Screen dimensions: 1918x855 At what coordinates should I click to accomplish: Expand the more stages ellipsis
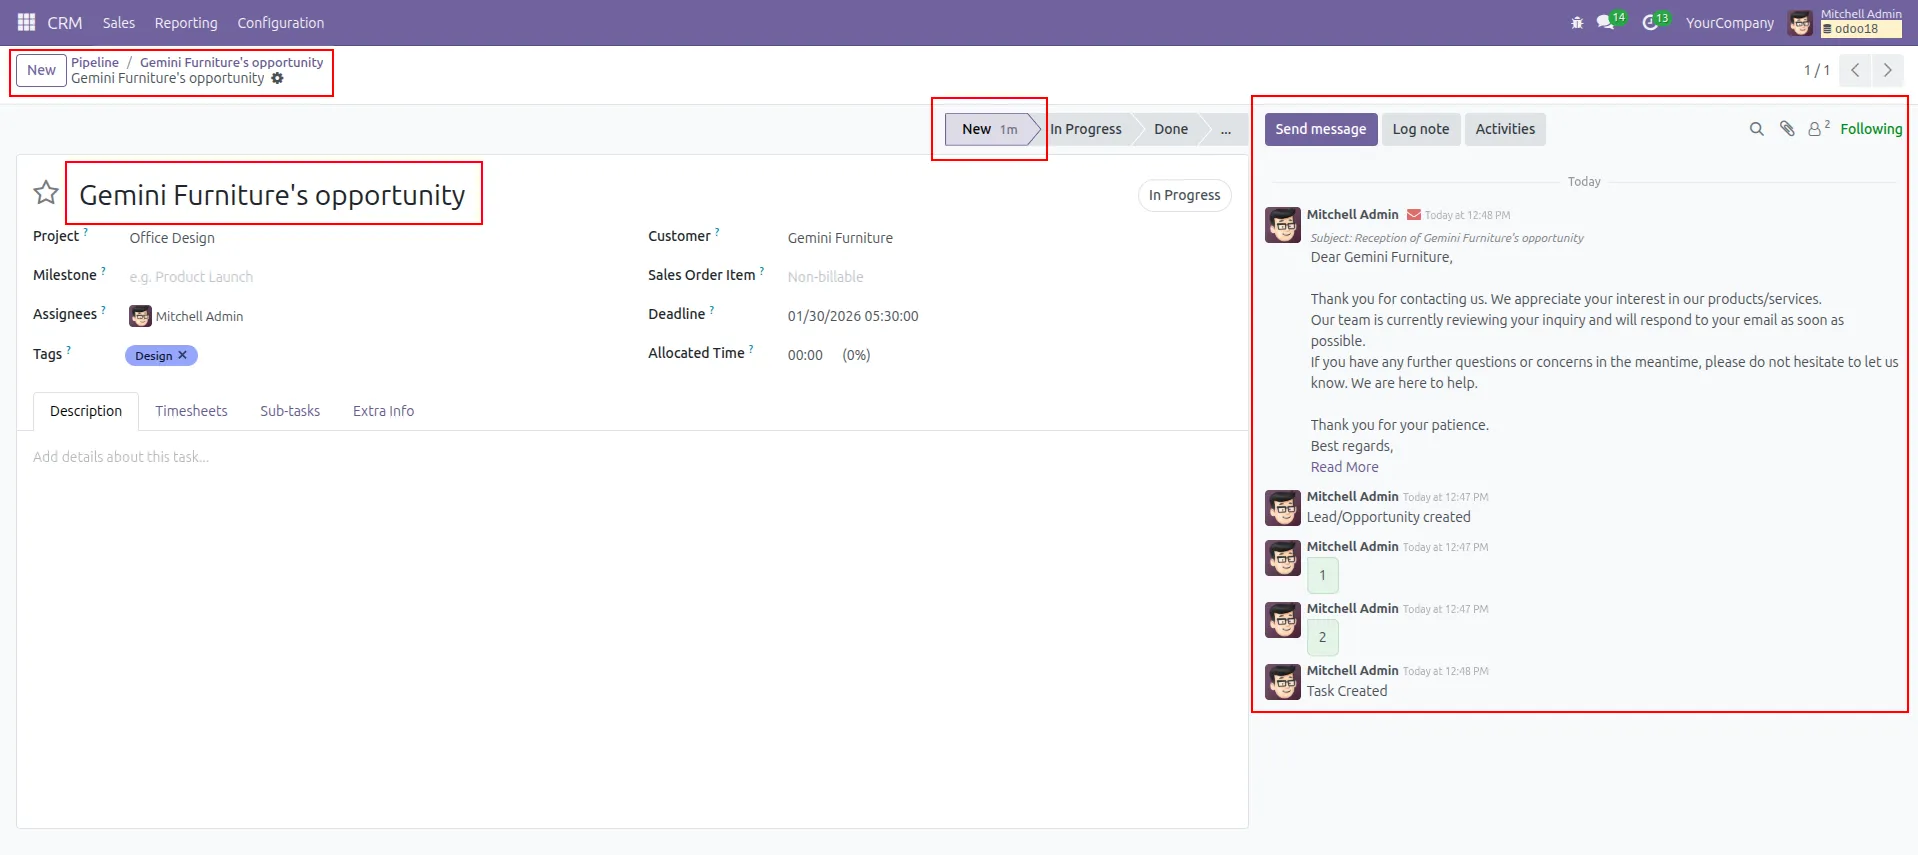(x=1225, y=129)
